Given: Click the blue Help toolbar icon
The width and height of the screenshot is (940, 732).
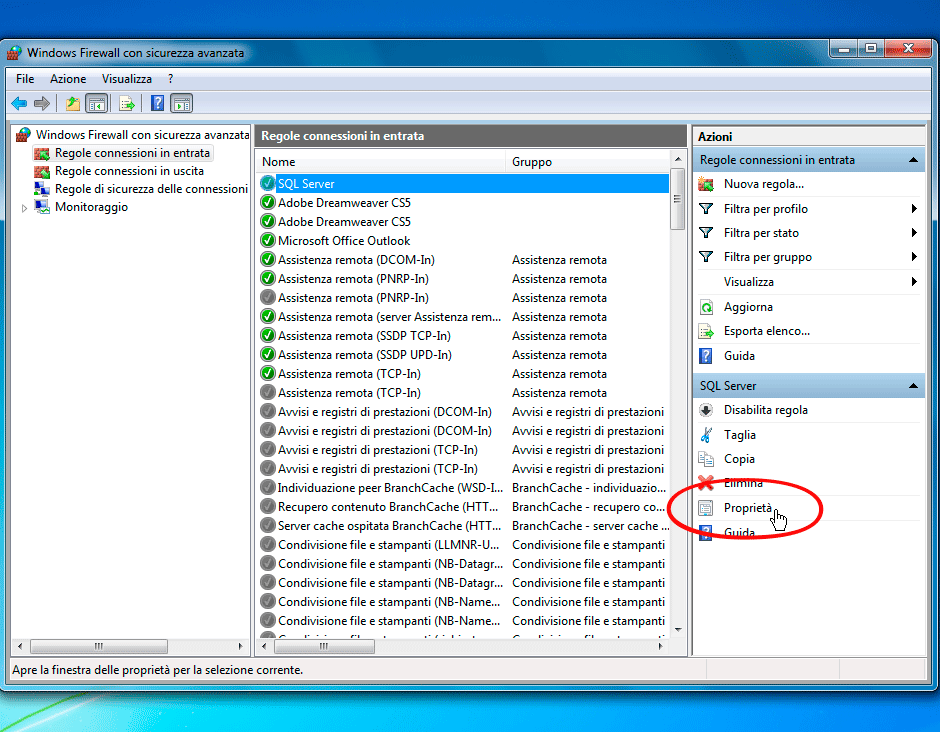Looking at the screenshot, I should pos(158,104).
